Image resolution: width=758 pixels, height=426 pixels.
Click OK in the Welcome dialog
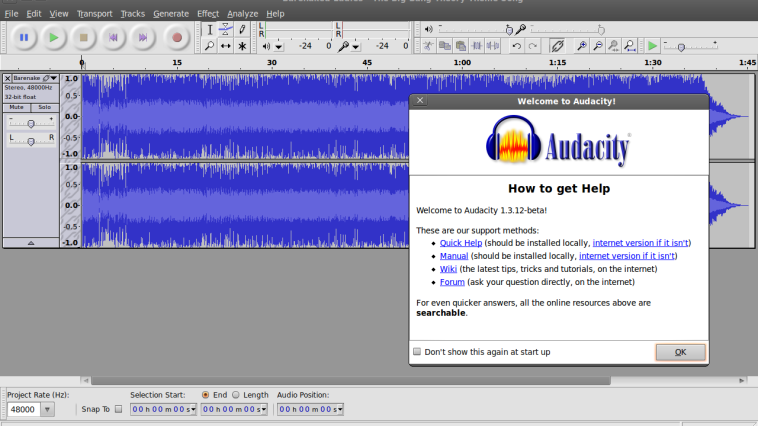680,352
